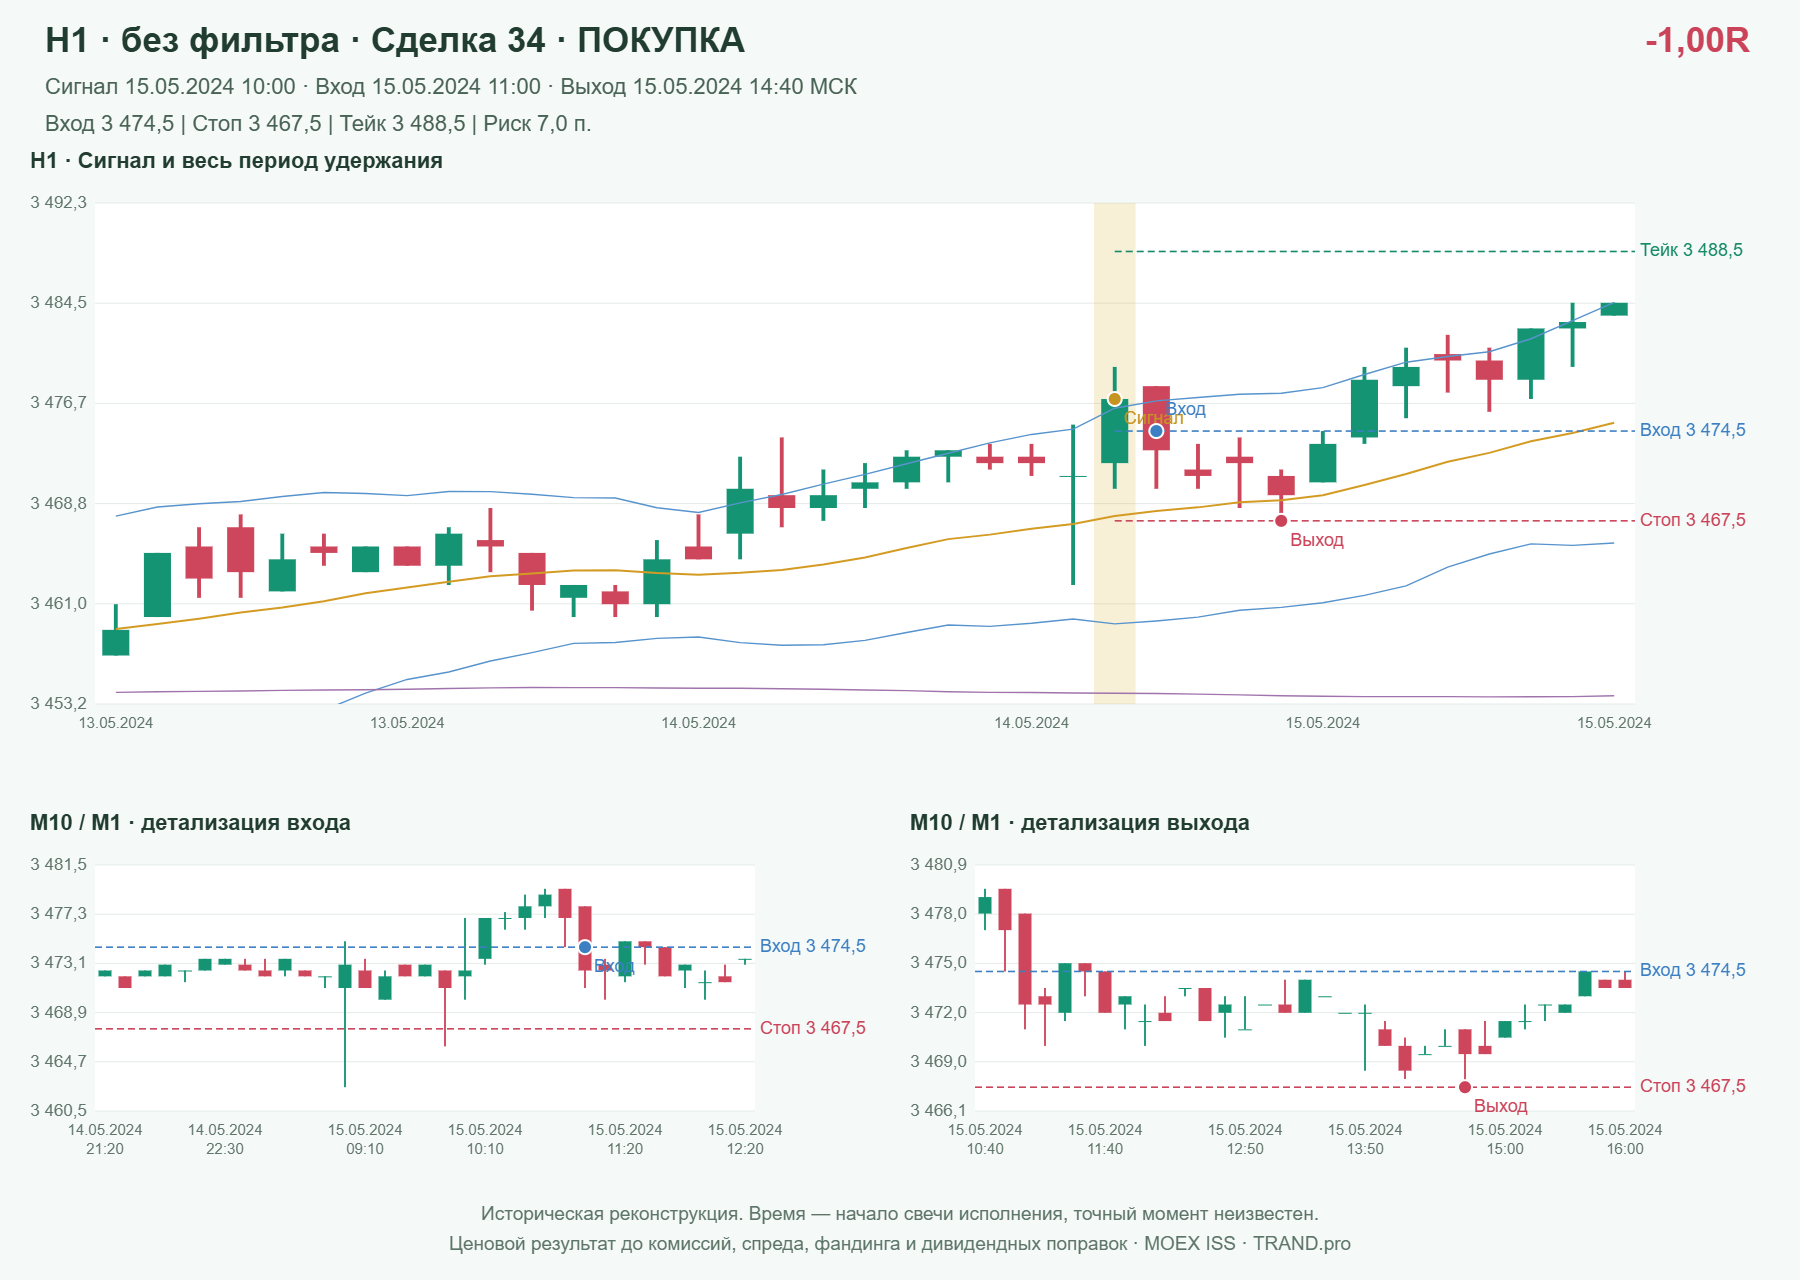Click the Вход 3 474,5 label on the exit detail chart

pyautogui.click(x=1692, y=970)
